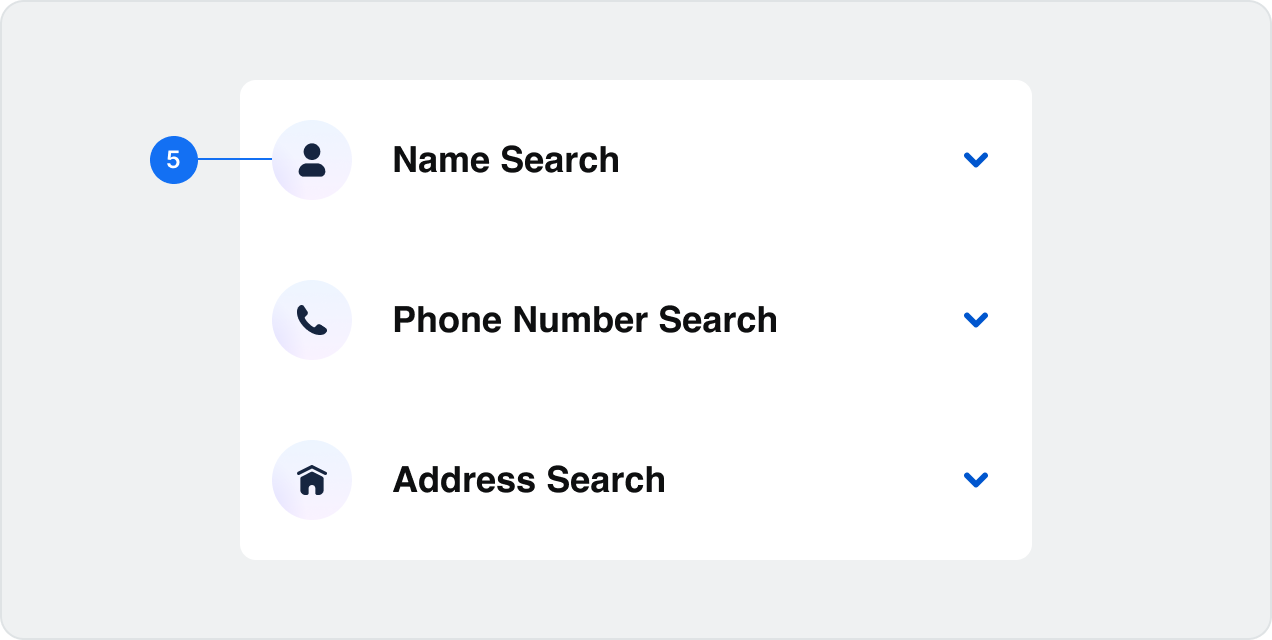Click the line connecting badge 5 to person icon
Image resolution: width=1272 pixels, height=640 pixels.
(x=235, y=159)
